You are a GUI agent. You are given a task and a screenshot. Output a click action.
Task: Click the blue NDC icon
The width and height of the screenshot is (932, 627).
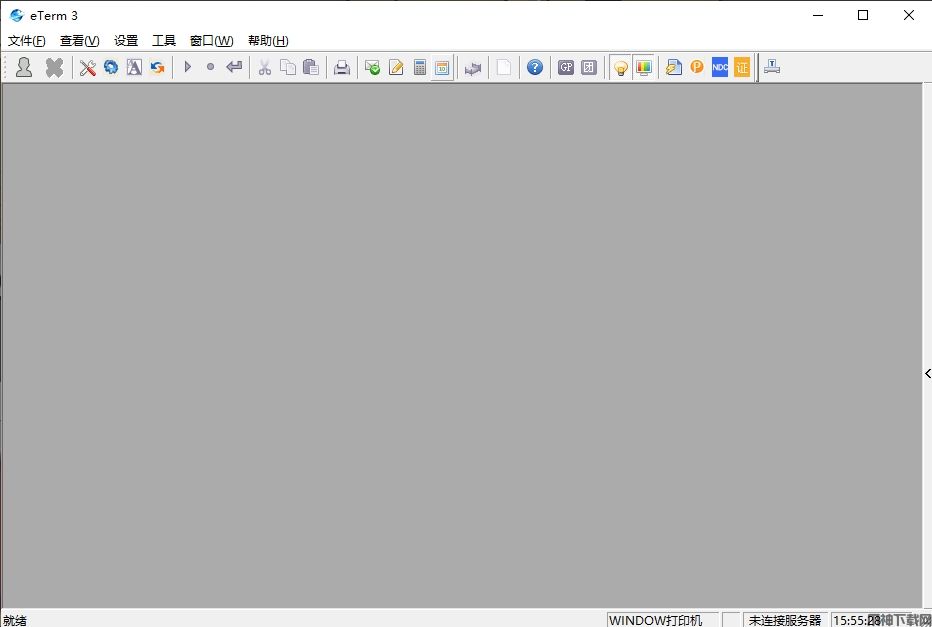720,67
